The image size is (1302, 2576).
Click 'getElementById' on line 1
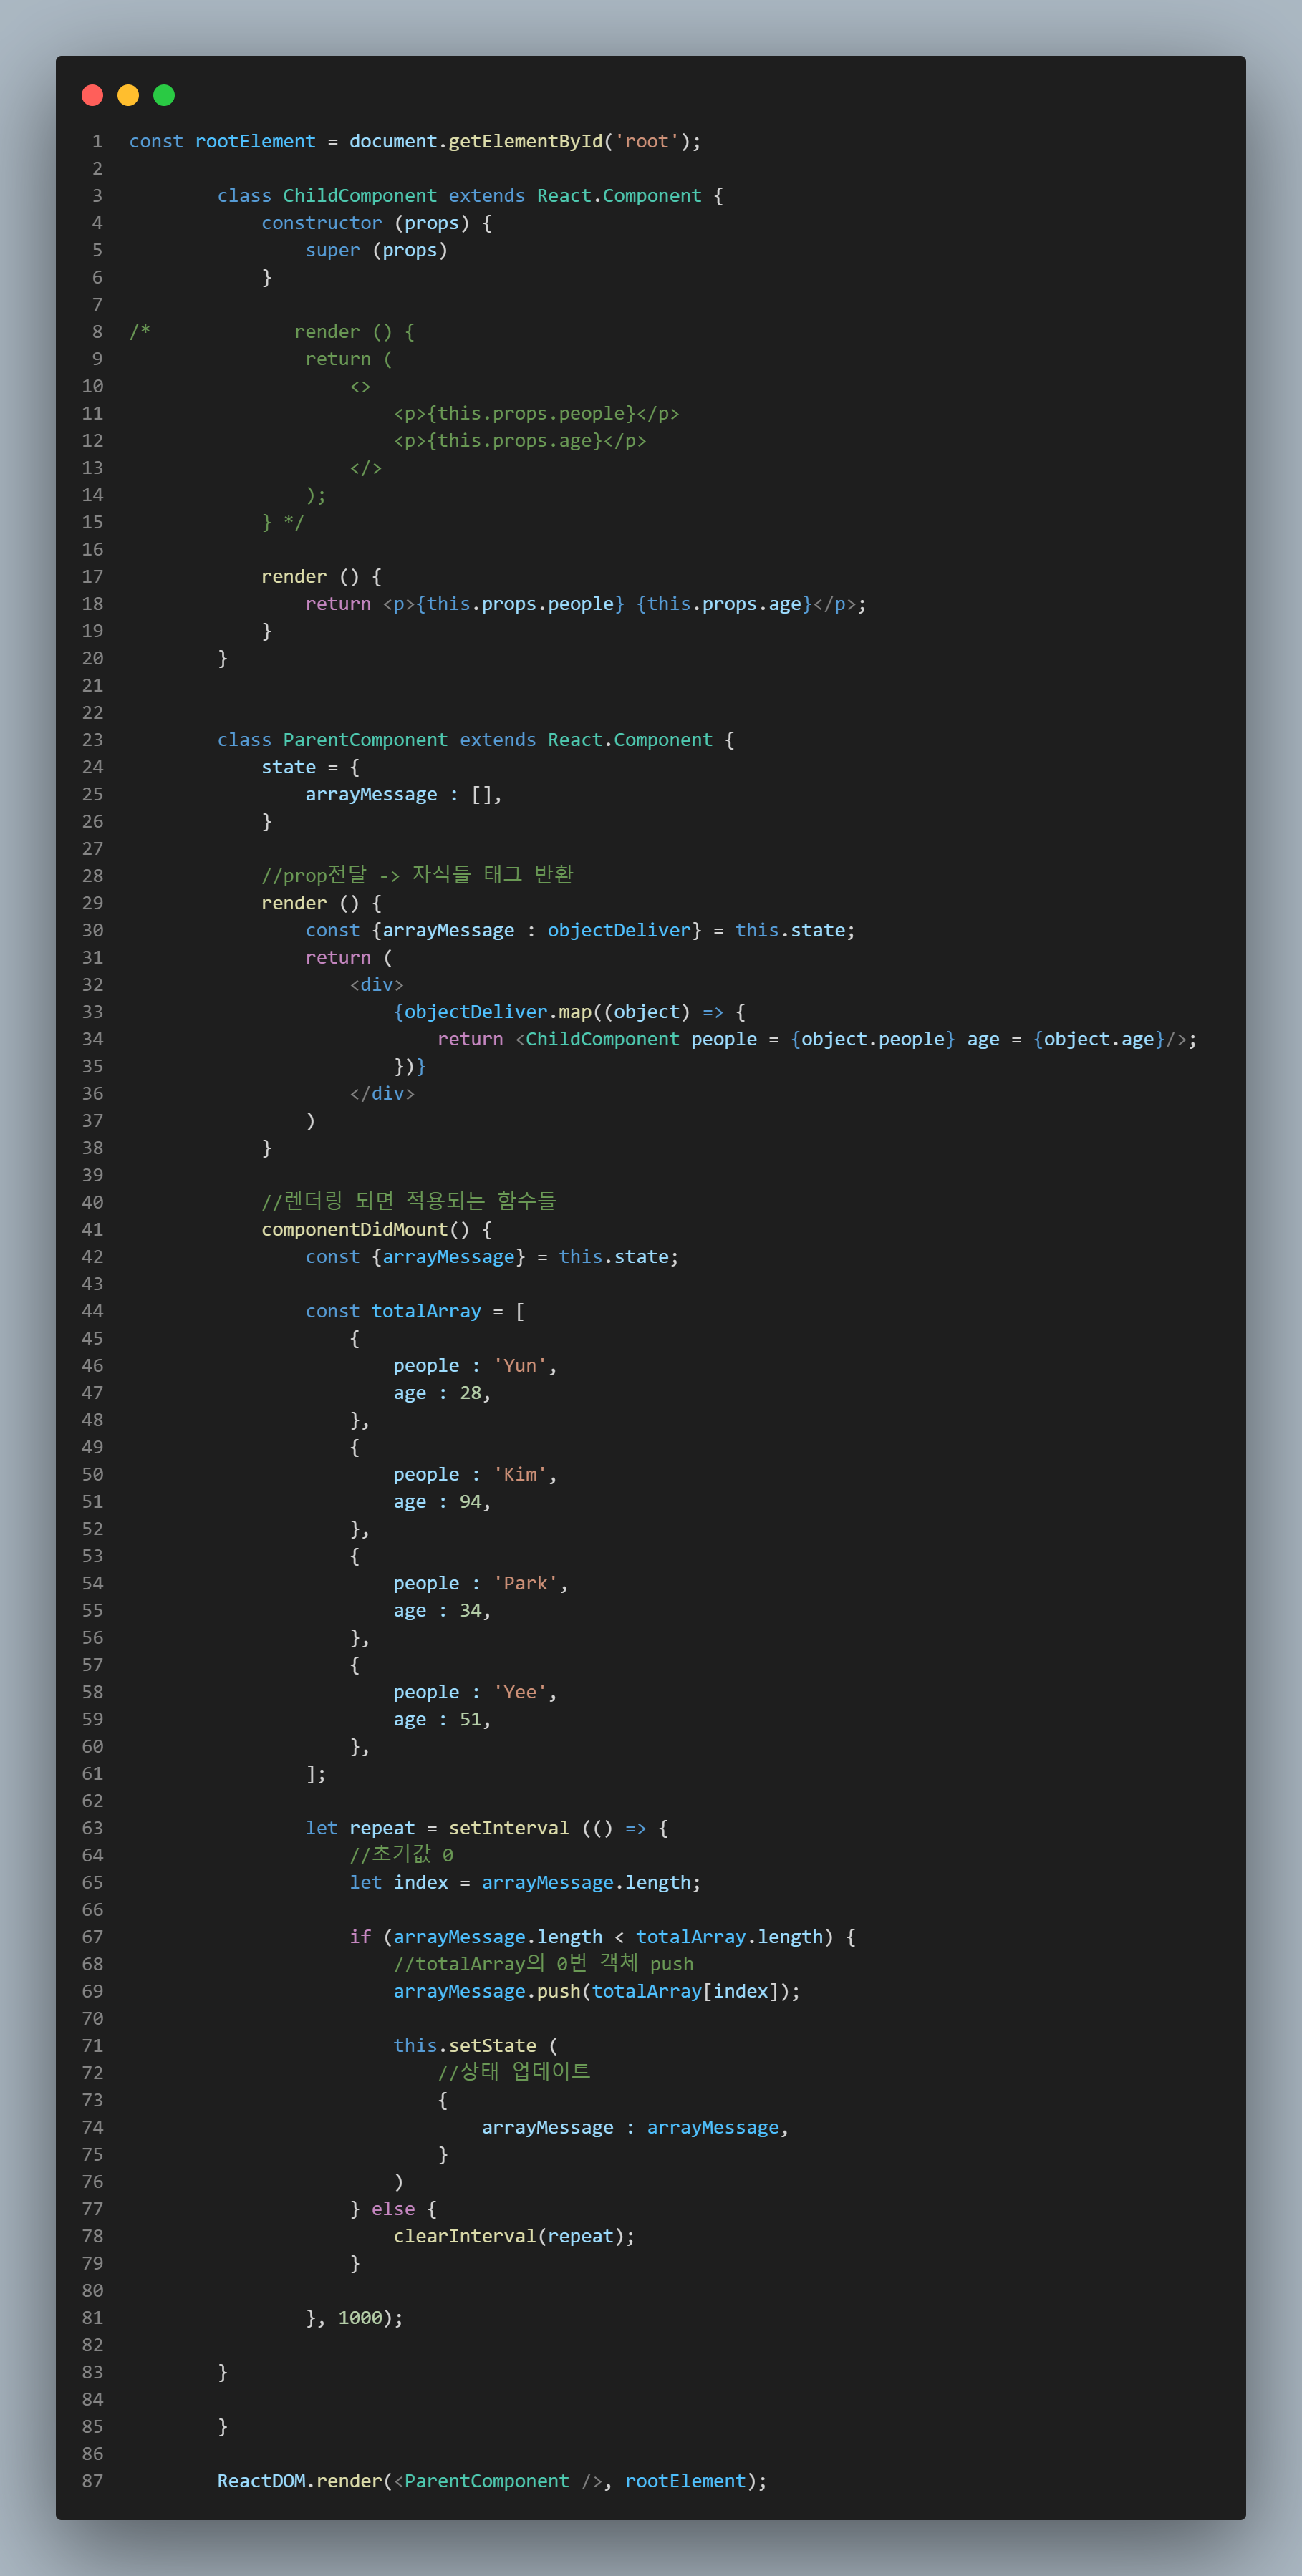pyautogui.click(x=525, y=141)
